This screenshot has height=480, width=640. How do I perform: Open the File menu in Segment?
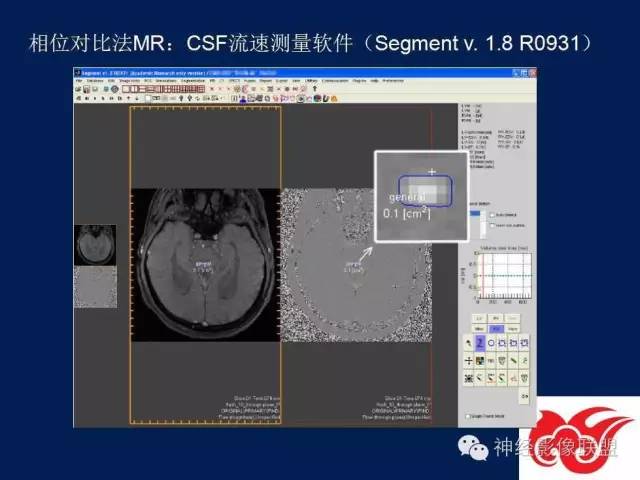point(79,81)
